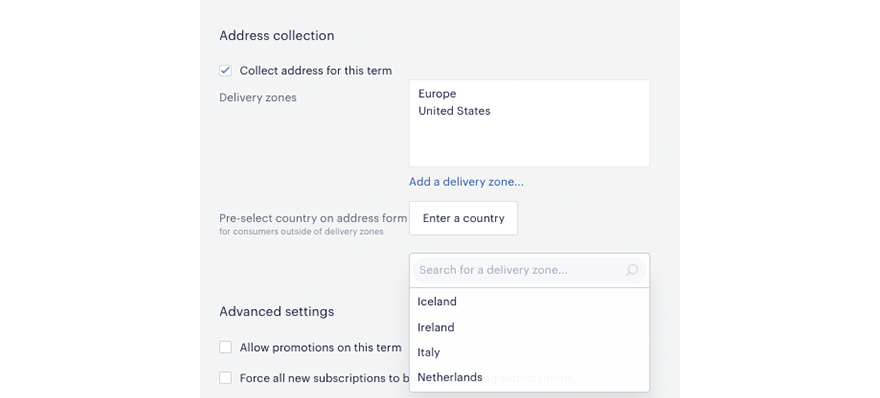Focus the Search for a delivery zone field
Viewport: 880px width, 398px height.
pos(519,271)
